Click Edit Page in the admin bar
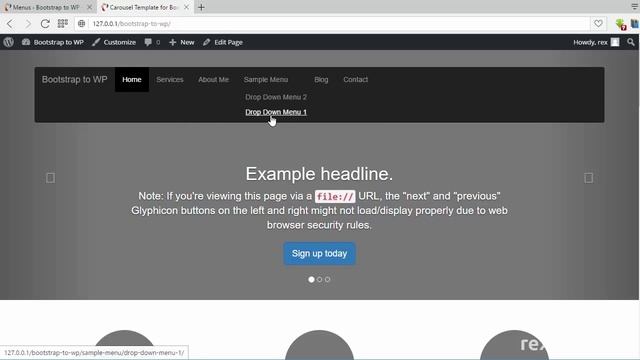Screen dimensions: 640x360 (223, 42)
